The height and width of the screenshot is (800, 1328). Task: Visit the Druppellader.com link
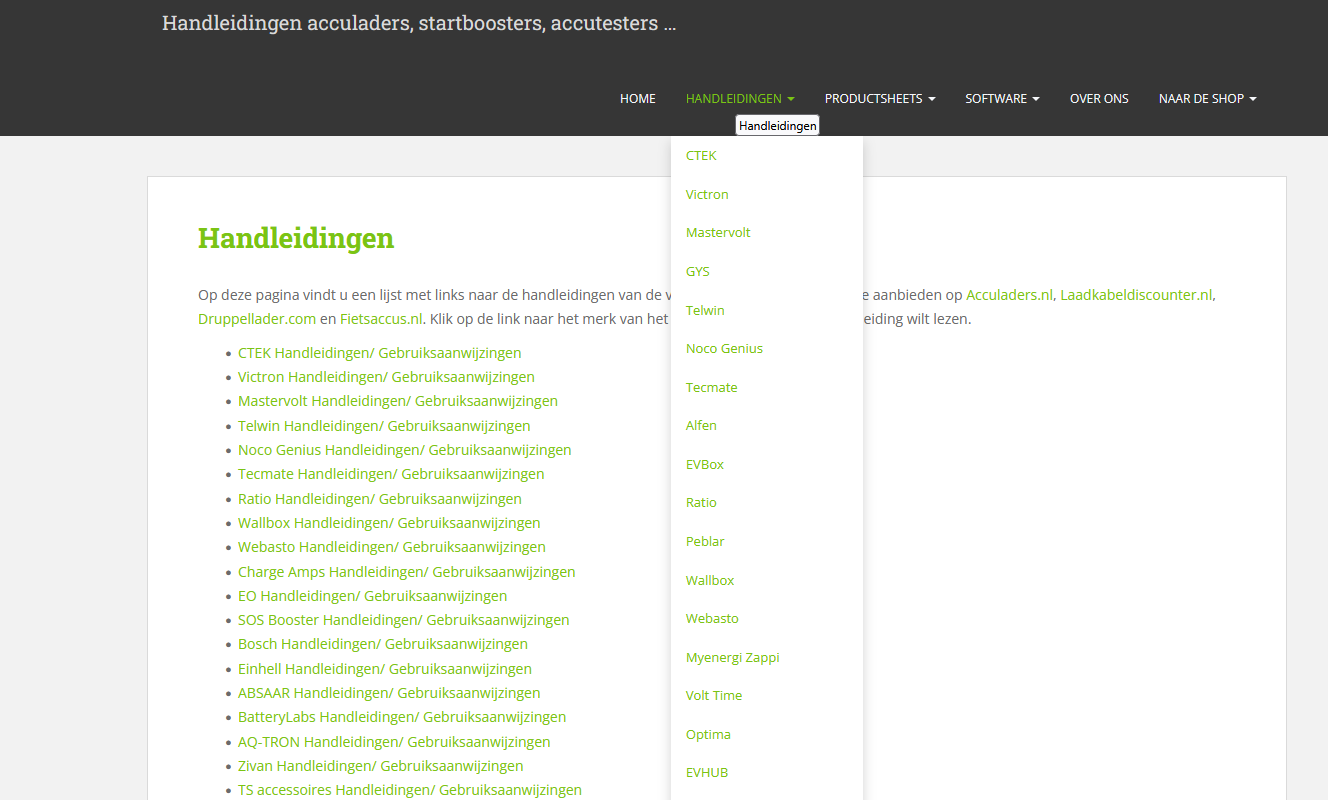click(x=257, y=320)
